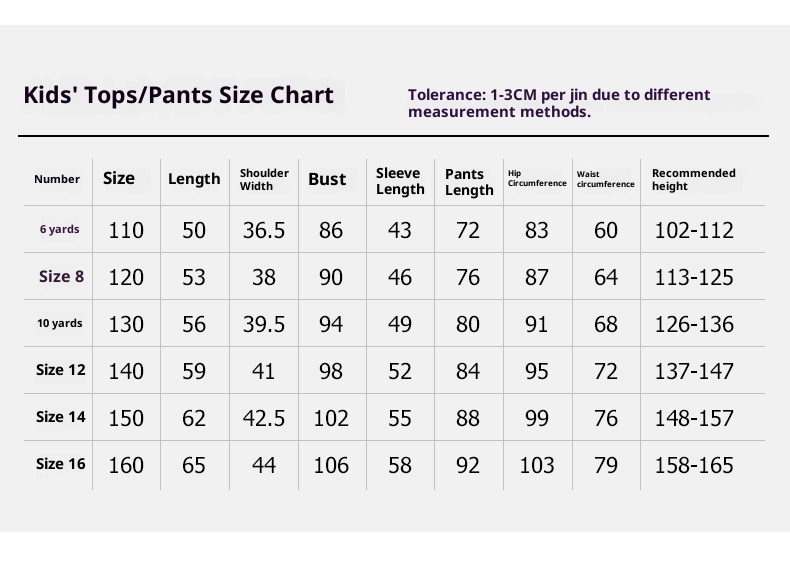Select the Pants Length column header

(469, 182)
